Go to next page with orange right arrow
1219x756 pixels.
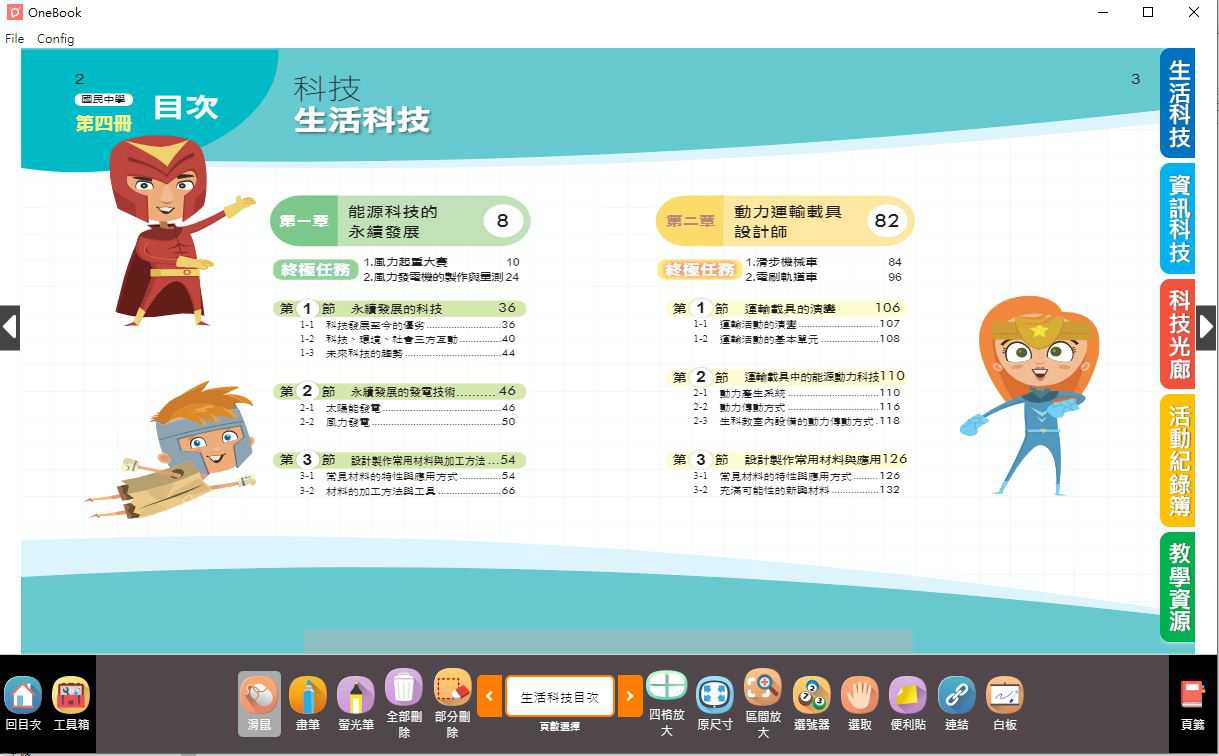coord(630,696)
